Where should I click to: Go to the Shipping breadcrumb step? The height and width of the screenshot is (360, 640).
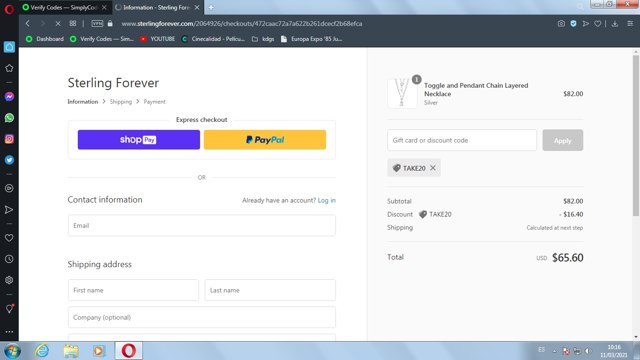point(121,102)
